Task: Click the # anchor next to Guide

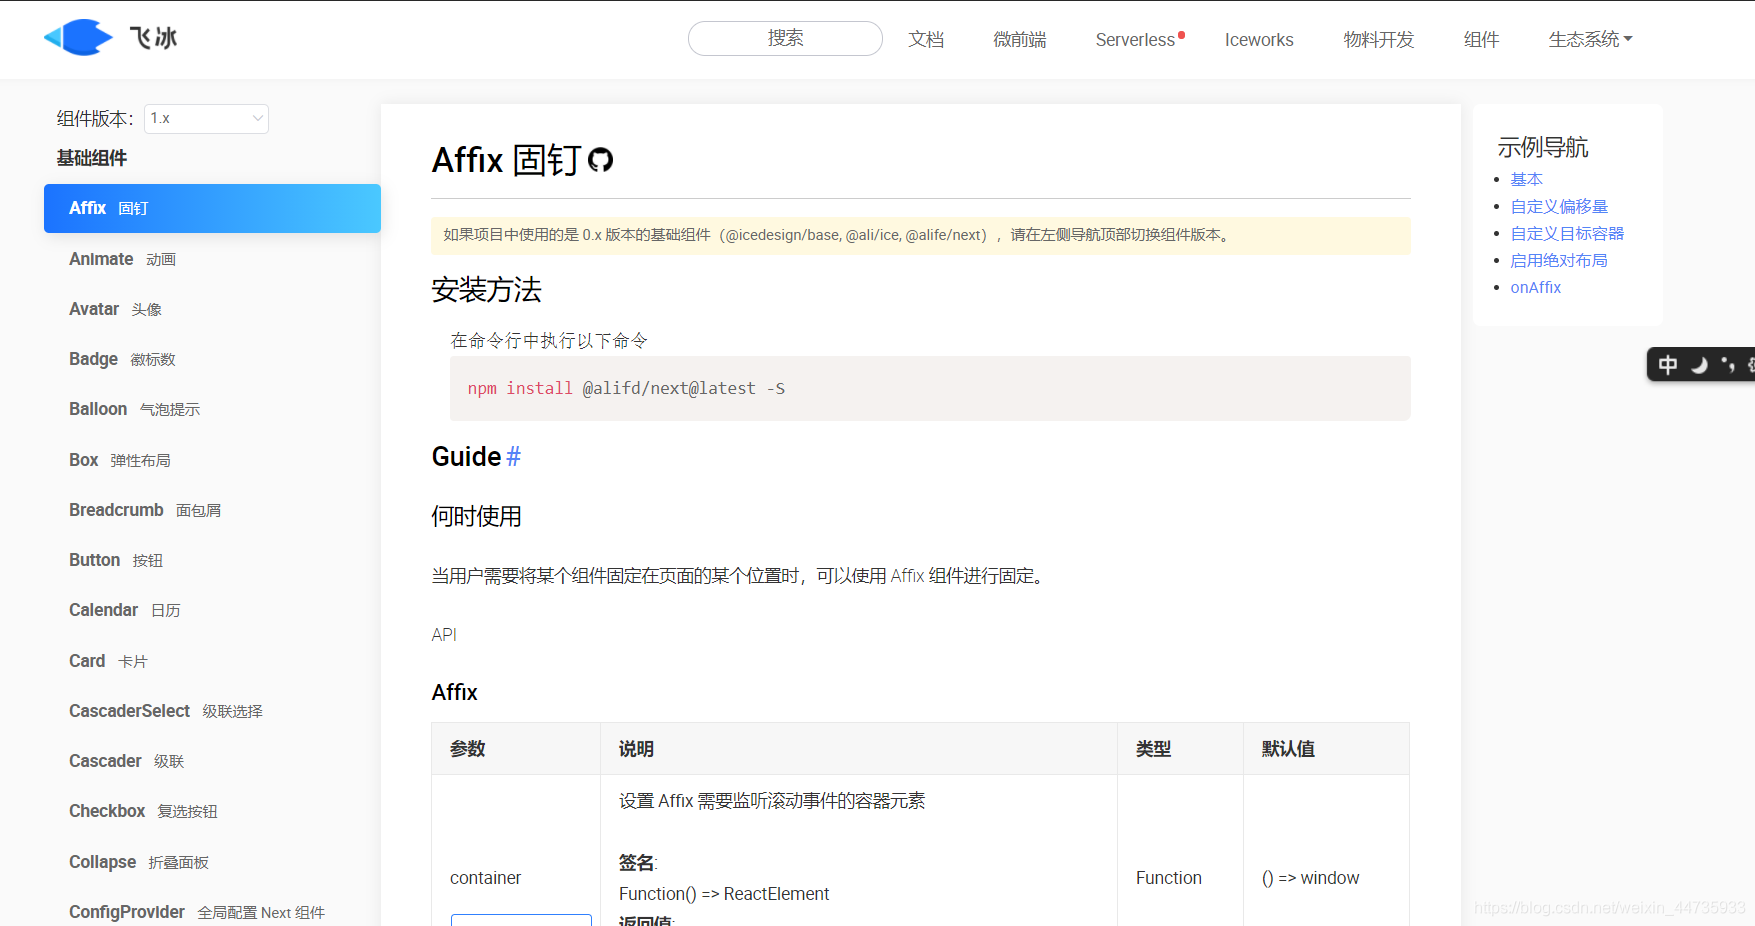Action: pyautogui.click(x=513, y=457)
